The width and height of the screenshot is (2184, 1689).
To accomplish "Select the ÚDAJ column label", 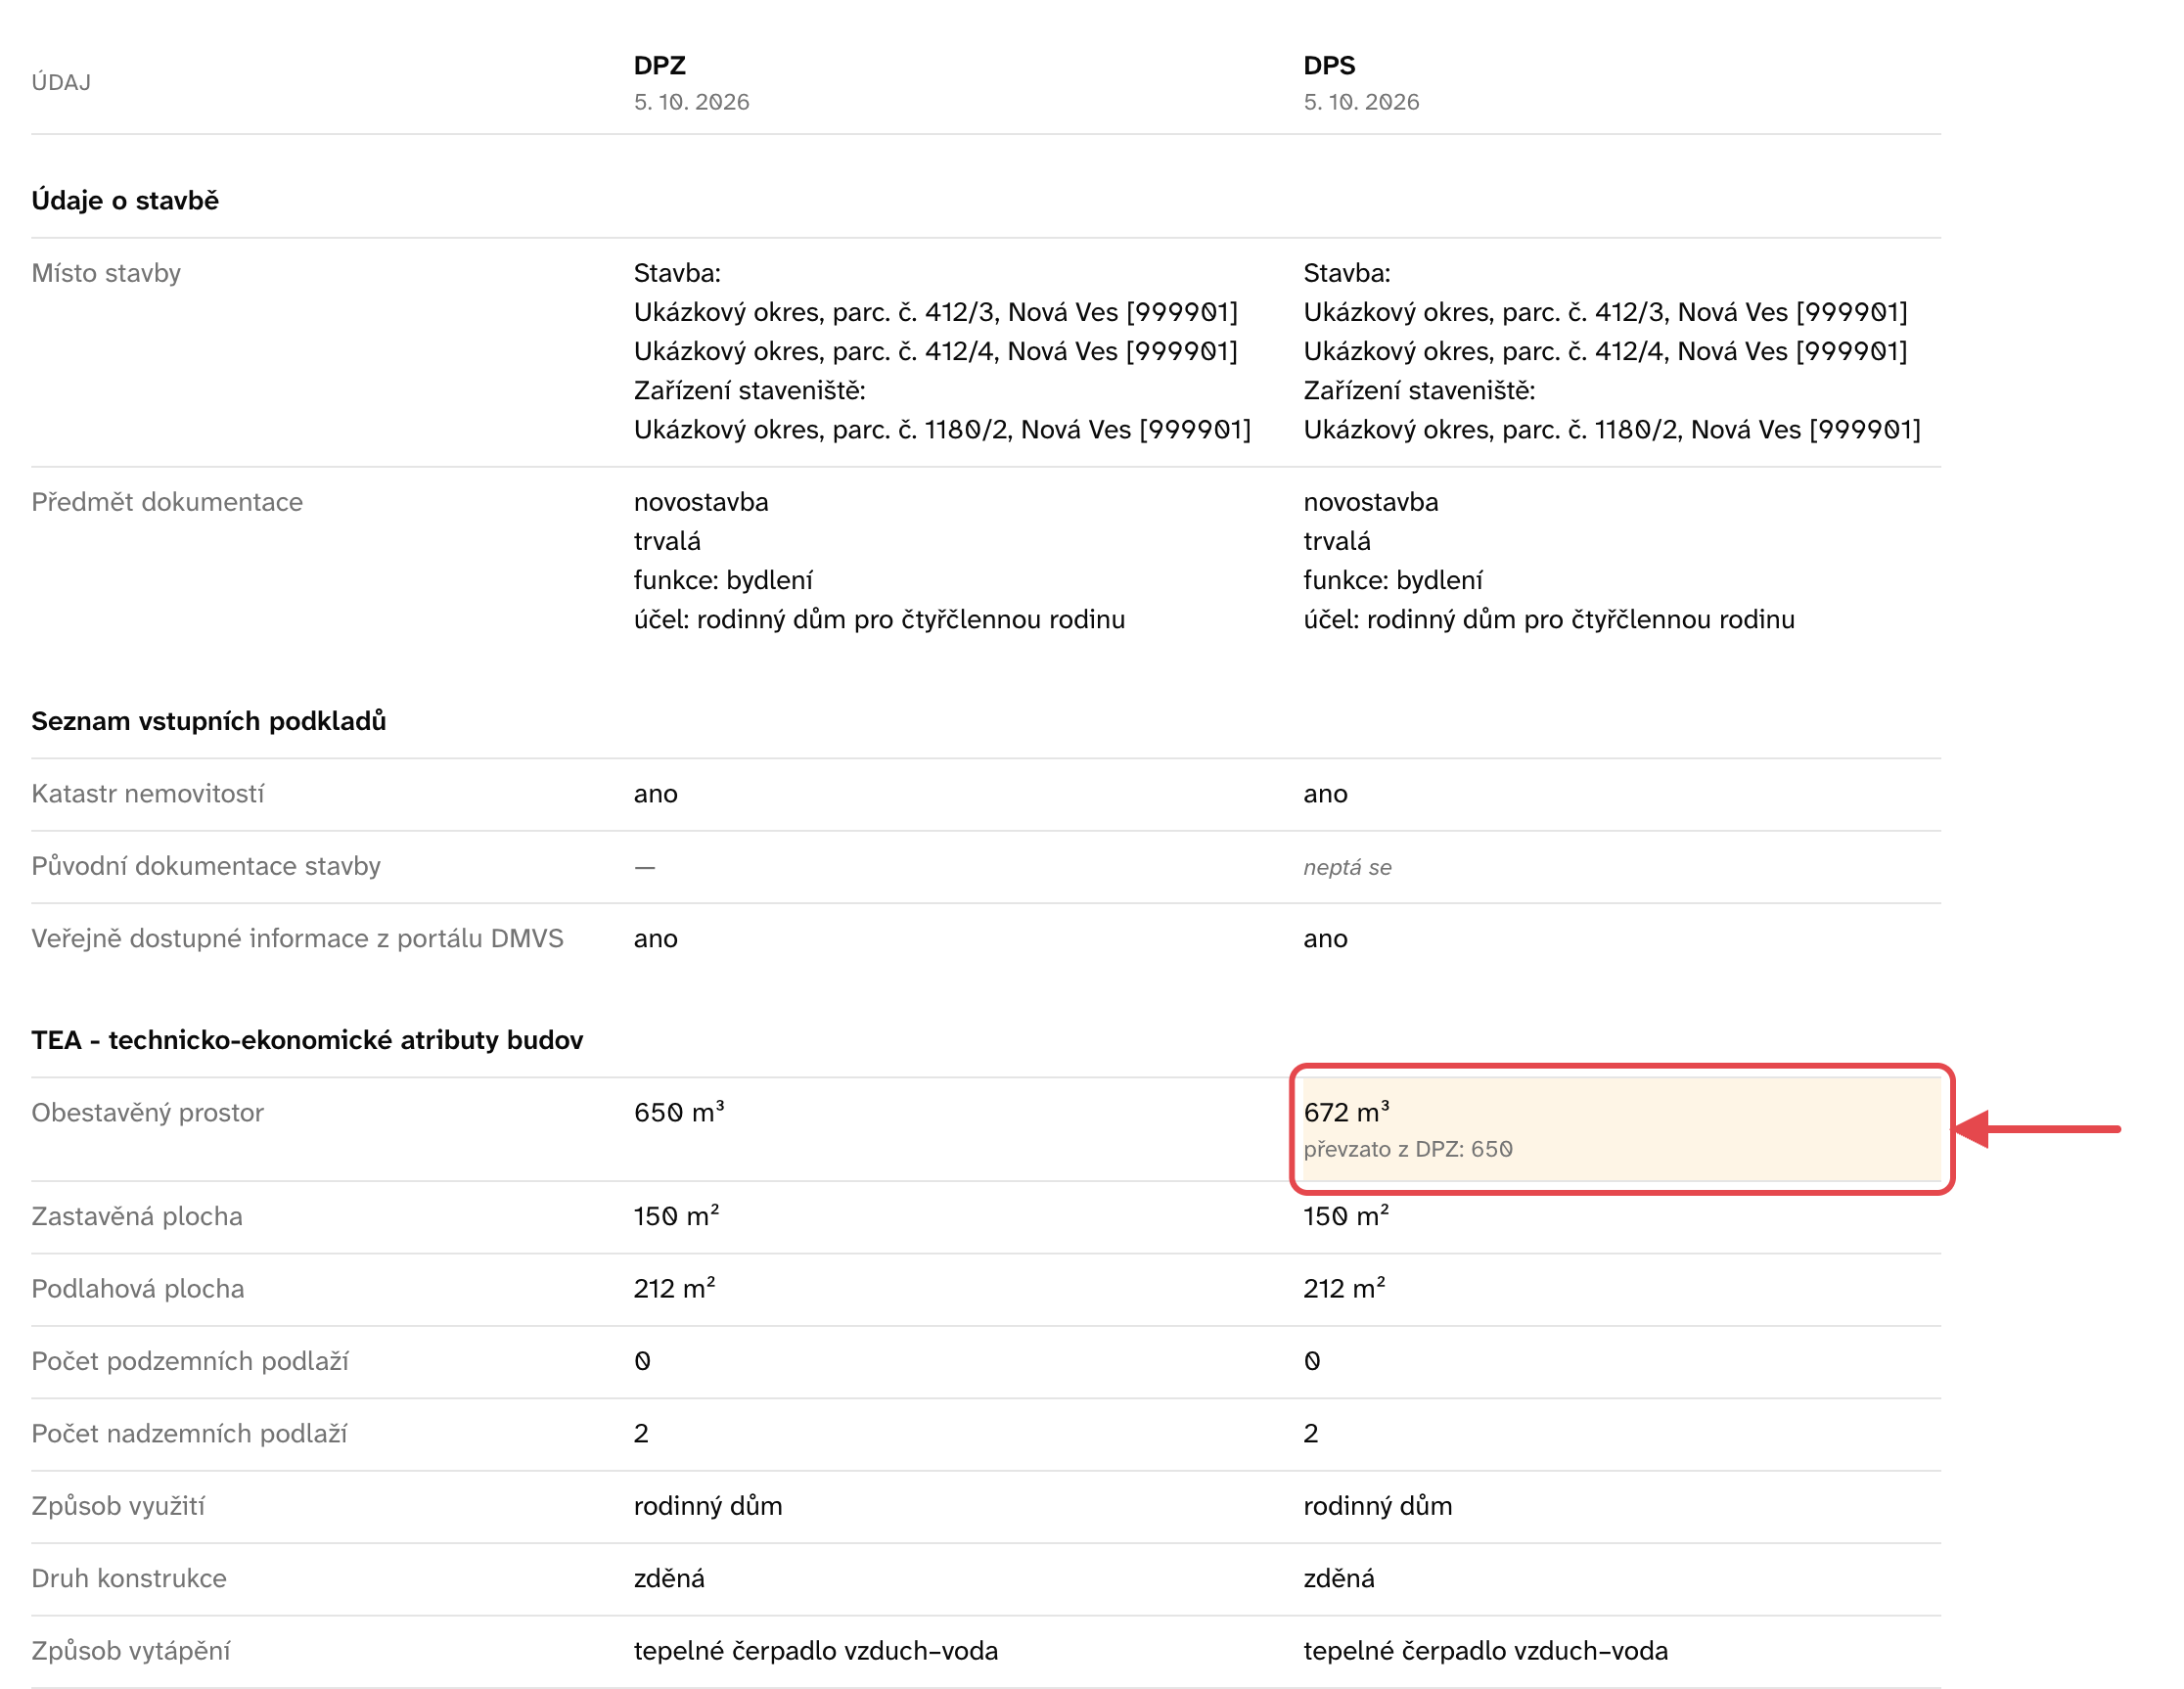I will (61, 83).
